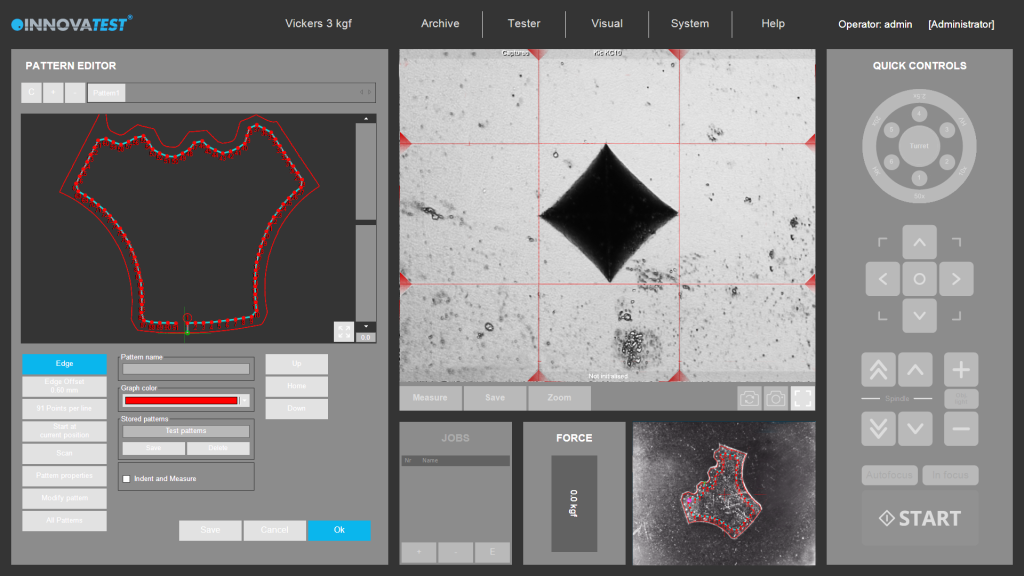Enable Indent and Measure checkbox
The image size is (1024, 576).
pos(126,479)
